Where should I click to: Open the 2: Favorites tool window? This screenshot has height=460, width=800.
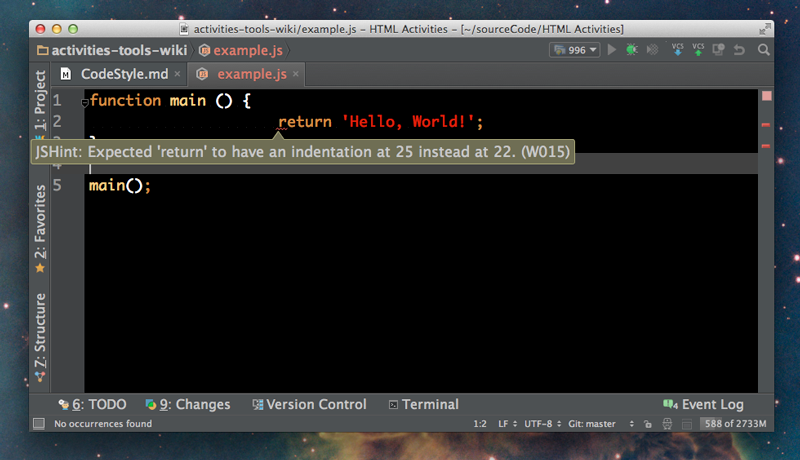click(40, 228)
